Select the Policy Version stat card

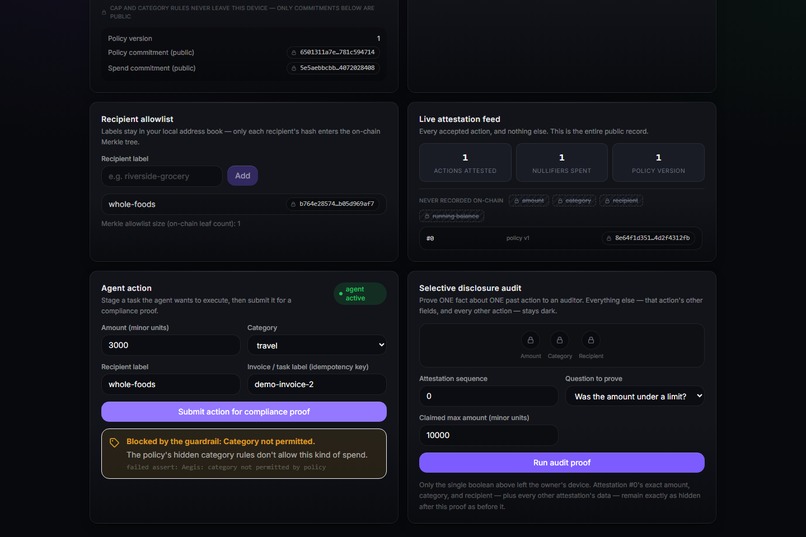click(658, 163)
